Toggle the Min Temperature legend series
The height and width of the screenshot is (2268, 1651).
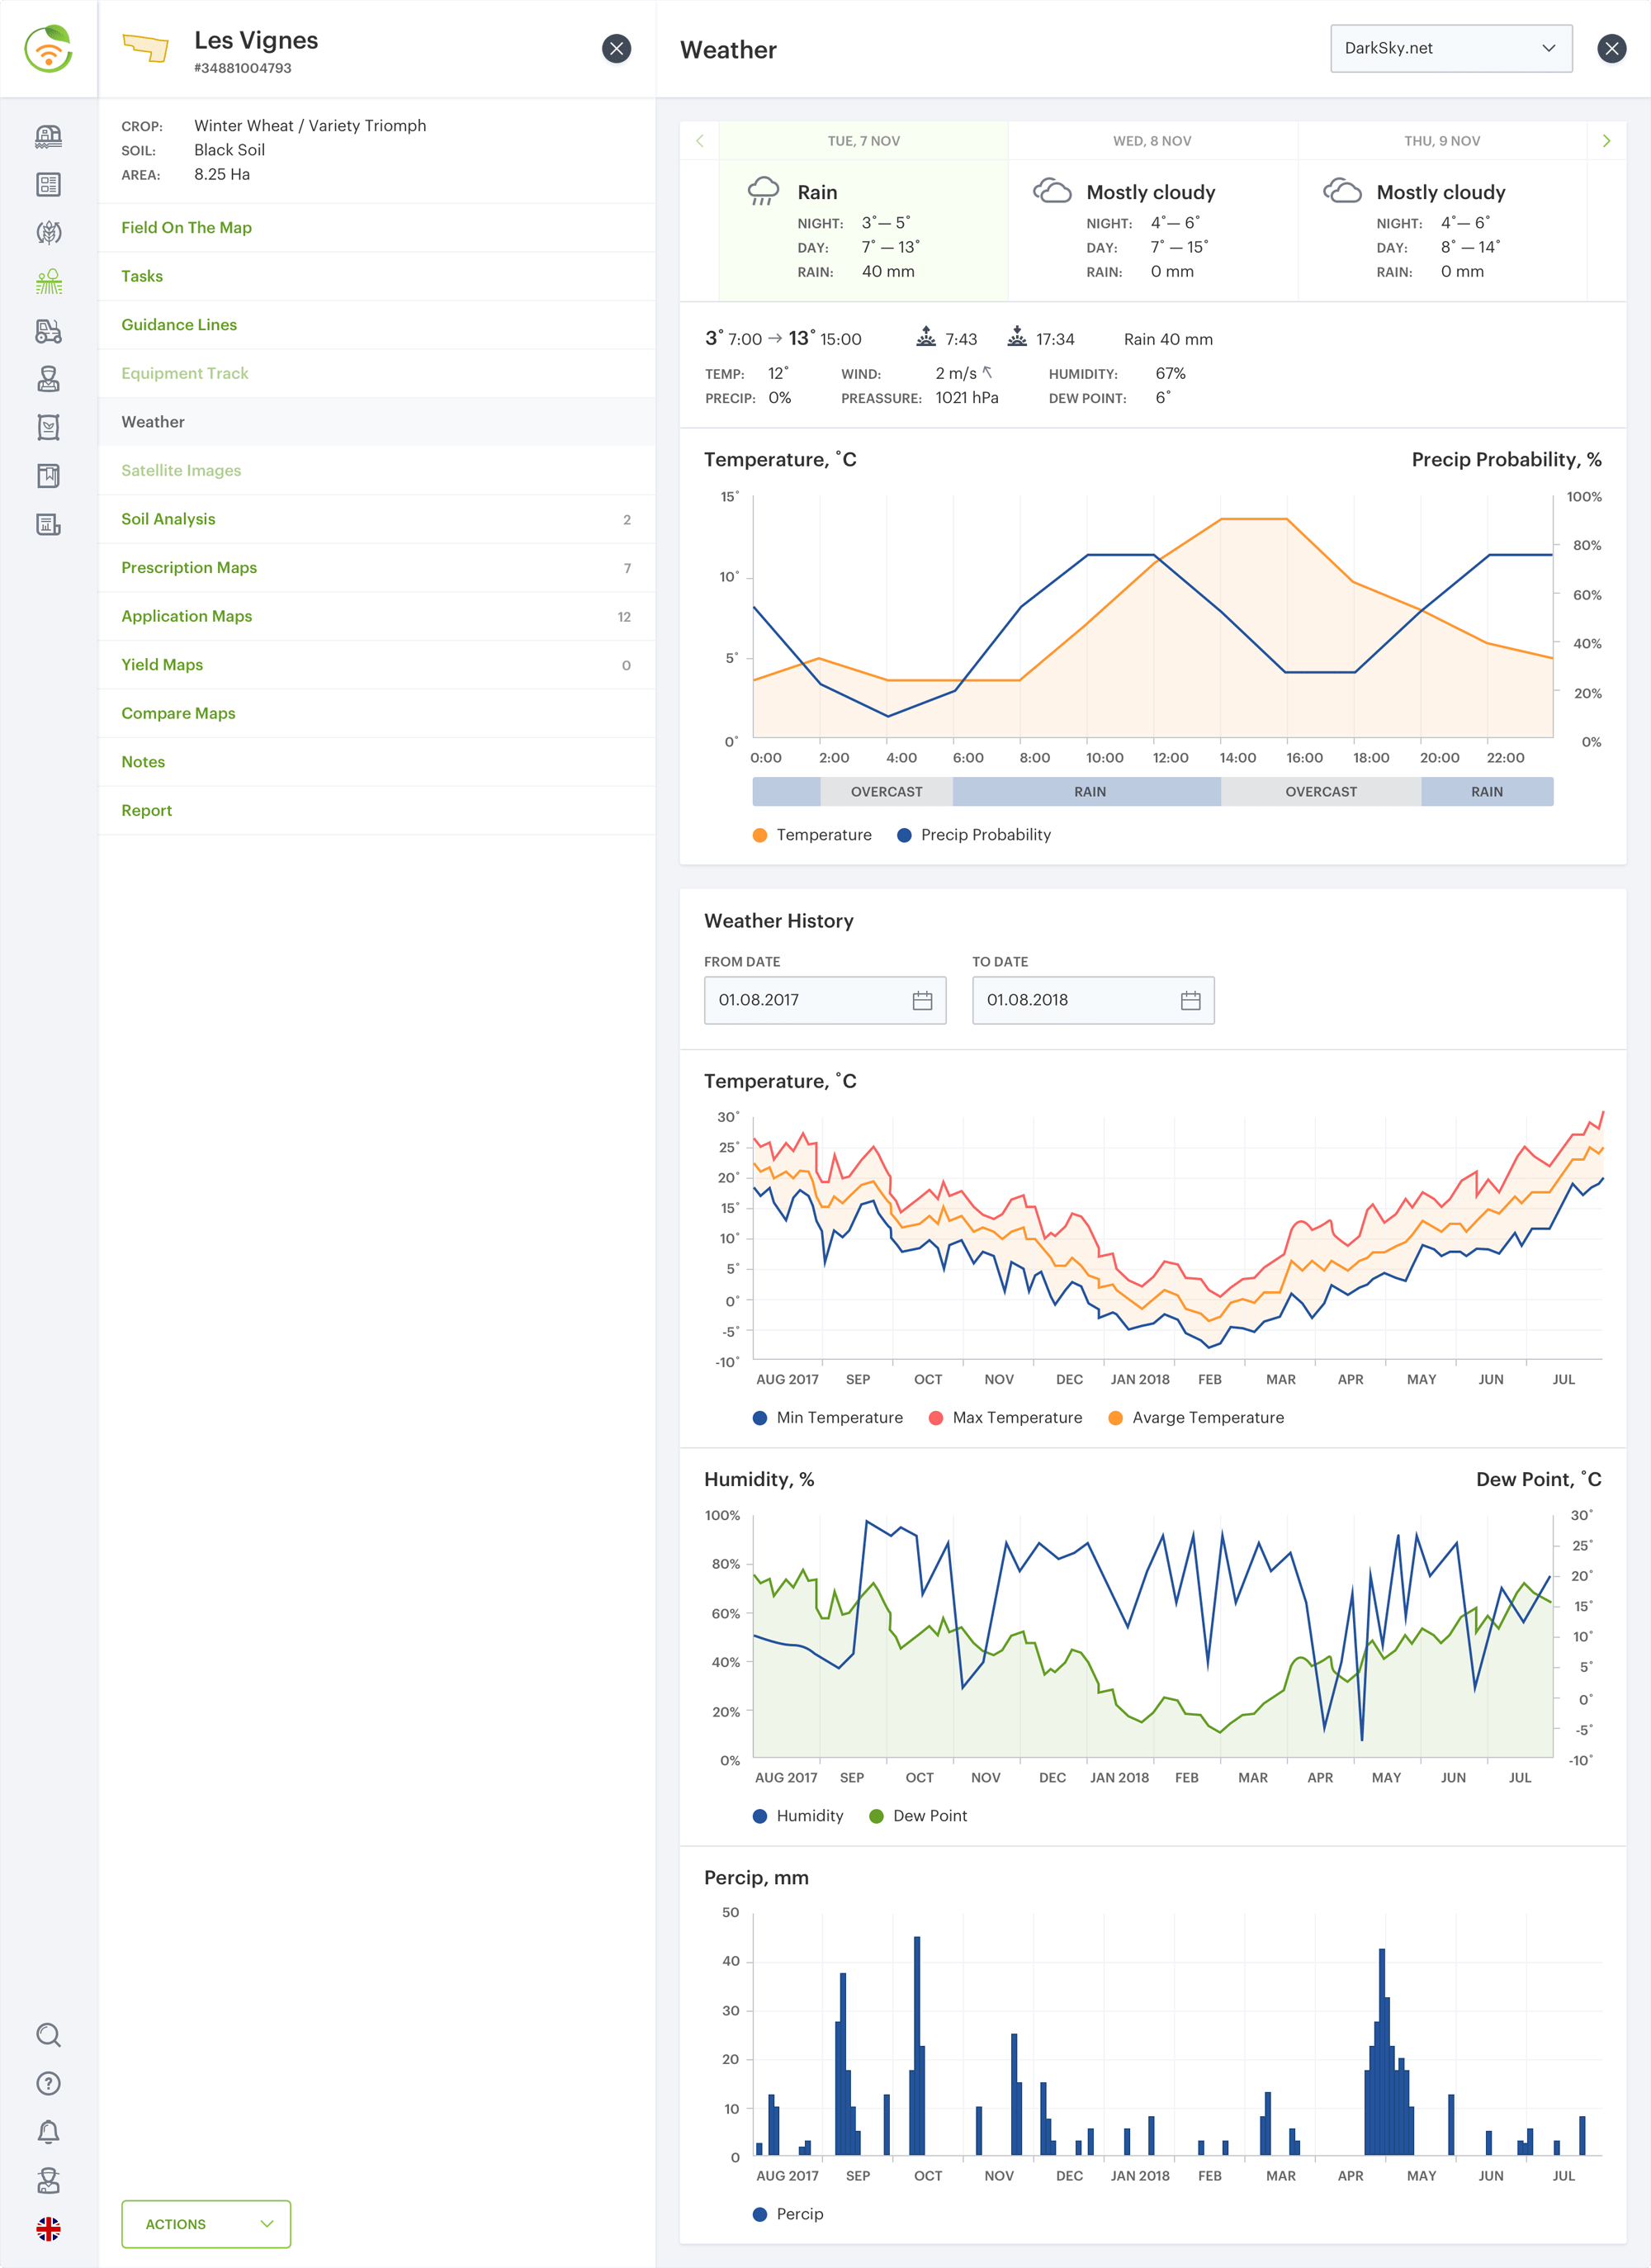[827, 1417]
